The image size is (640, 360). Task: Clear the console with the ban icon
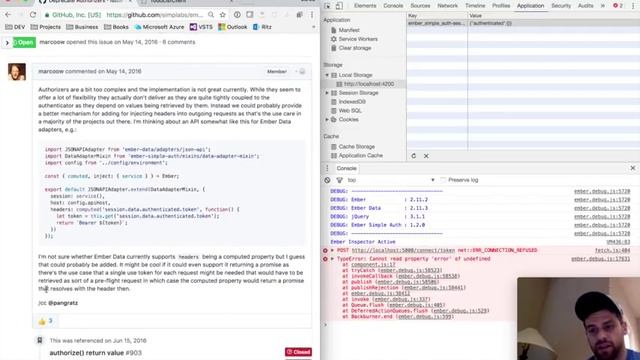tap(327, 180)
